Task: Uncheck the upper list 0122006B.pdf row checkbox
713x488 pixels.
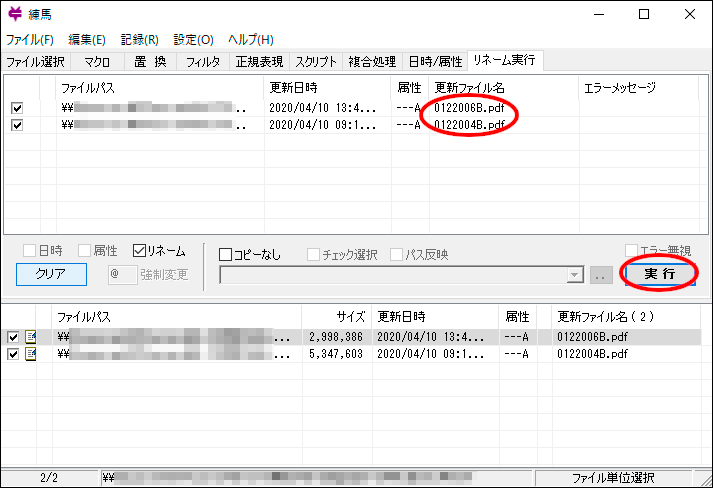Action: [17, 108]
